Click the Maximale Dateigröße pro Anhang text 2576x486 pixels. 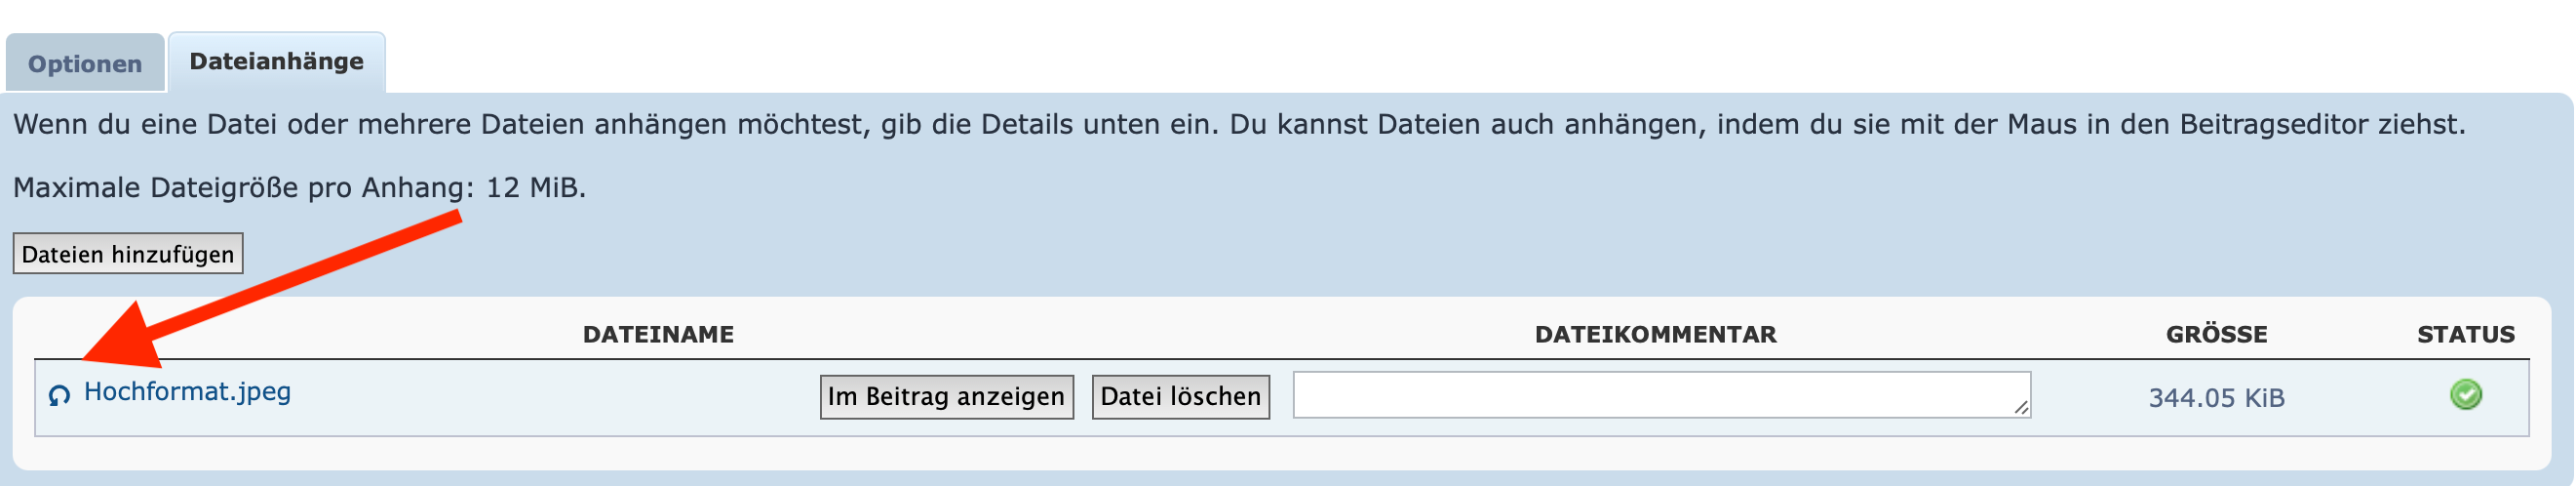[242, 188]
